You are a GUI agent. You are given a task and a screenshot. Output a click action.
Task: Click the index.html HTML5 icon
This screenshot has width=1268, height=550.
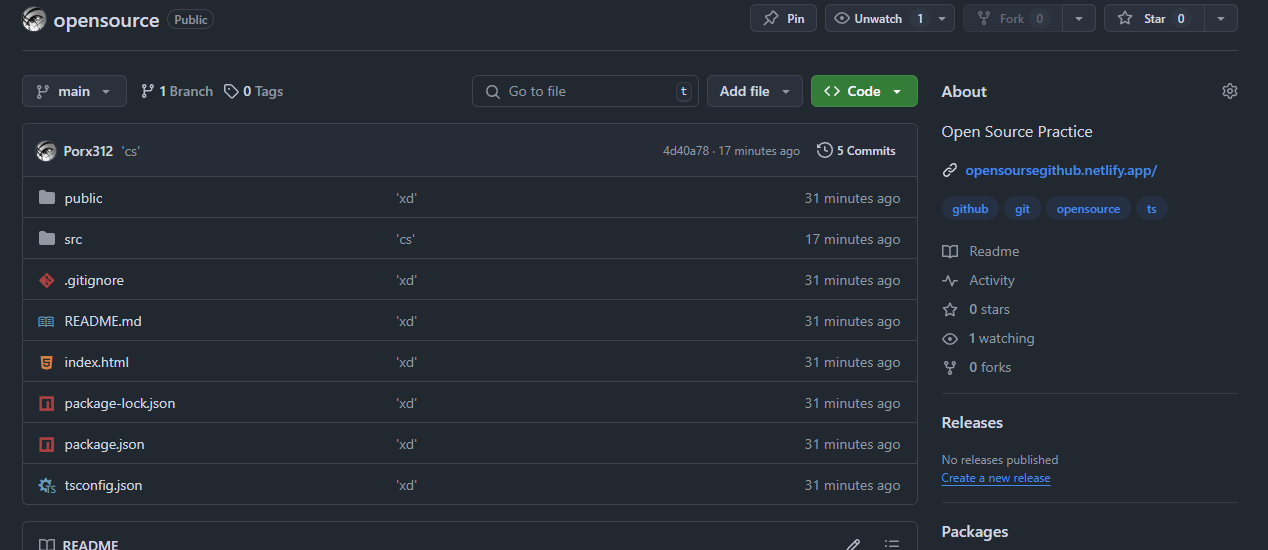(46, 362)
